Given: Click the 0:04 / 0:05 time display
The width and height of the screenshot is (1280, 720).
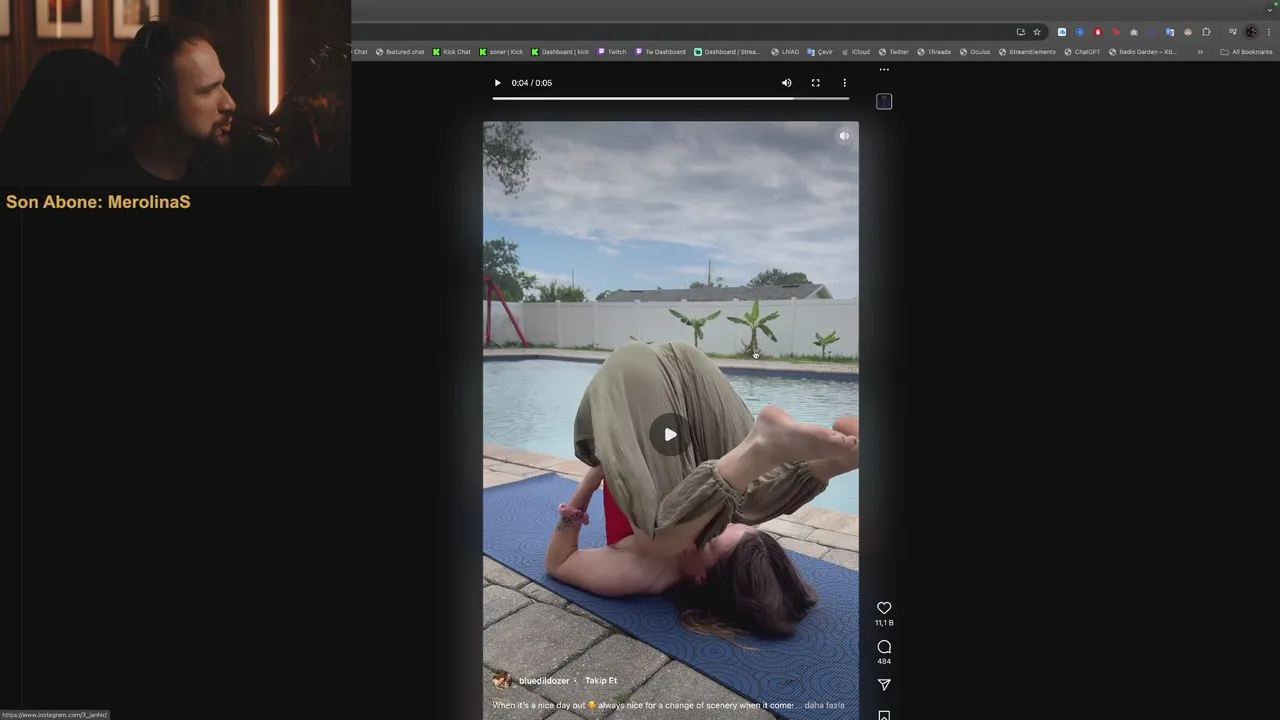Looking at the screenshot, I should click(x=531, y=83).
